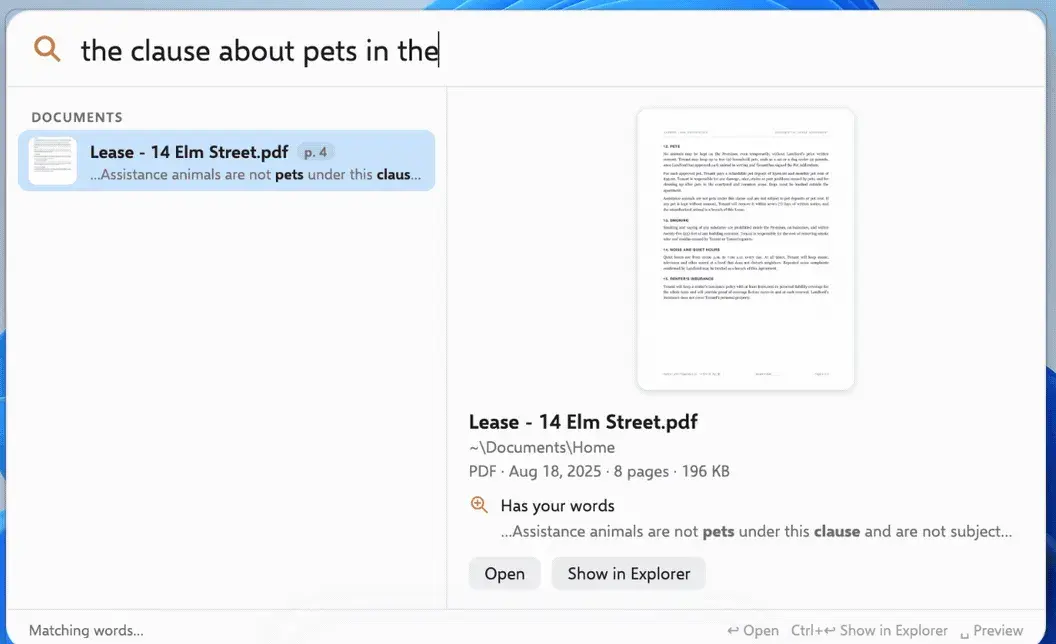The image size is (1056, 644).
Task: Select the Lease - 14 Elm Street.pdf result
Action: 226,161
